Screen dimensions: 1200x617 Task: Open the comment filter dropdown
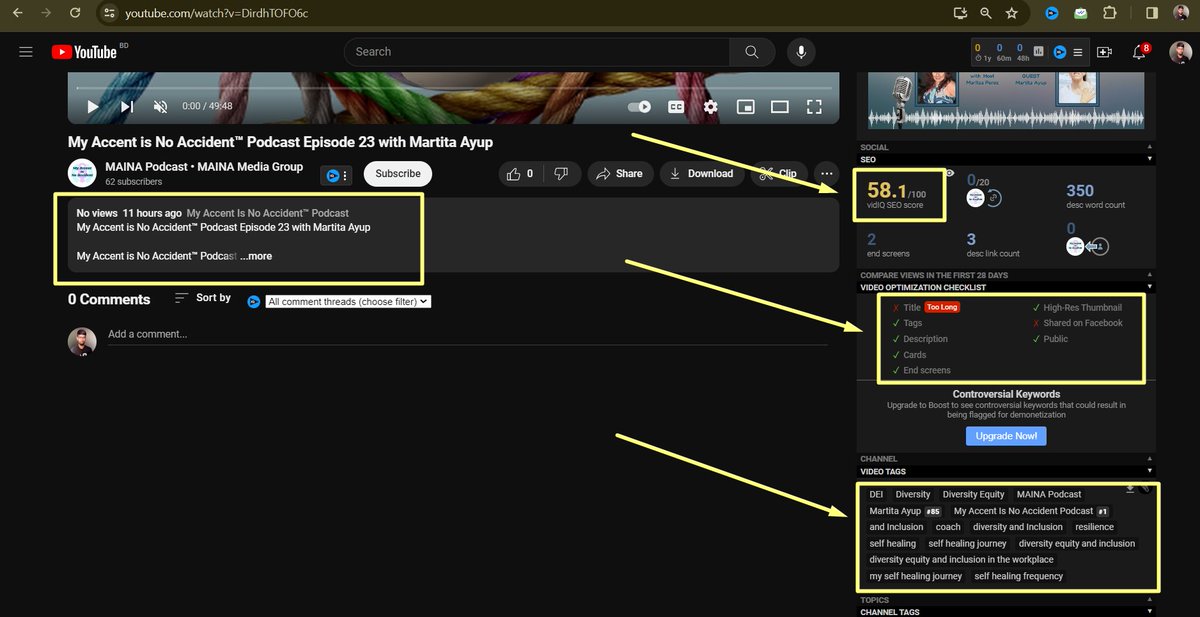click(x=348, y=300)
